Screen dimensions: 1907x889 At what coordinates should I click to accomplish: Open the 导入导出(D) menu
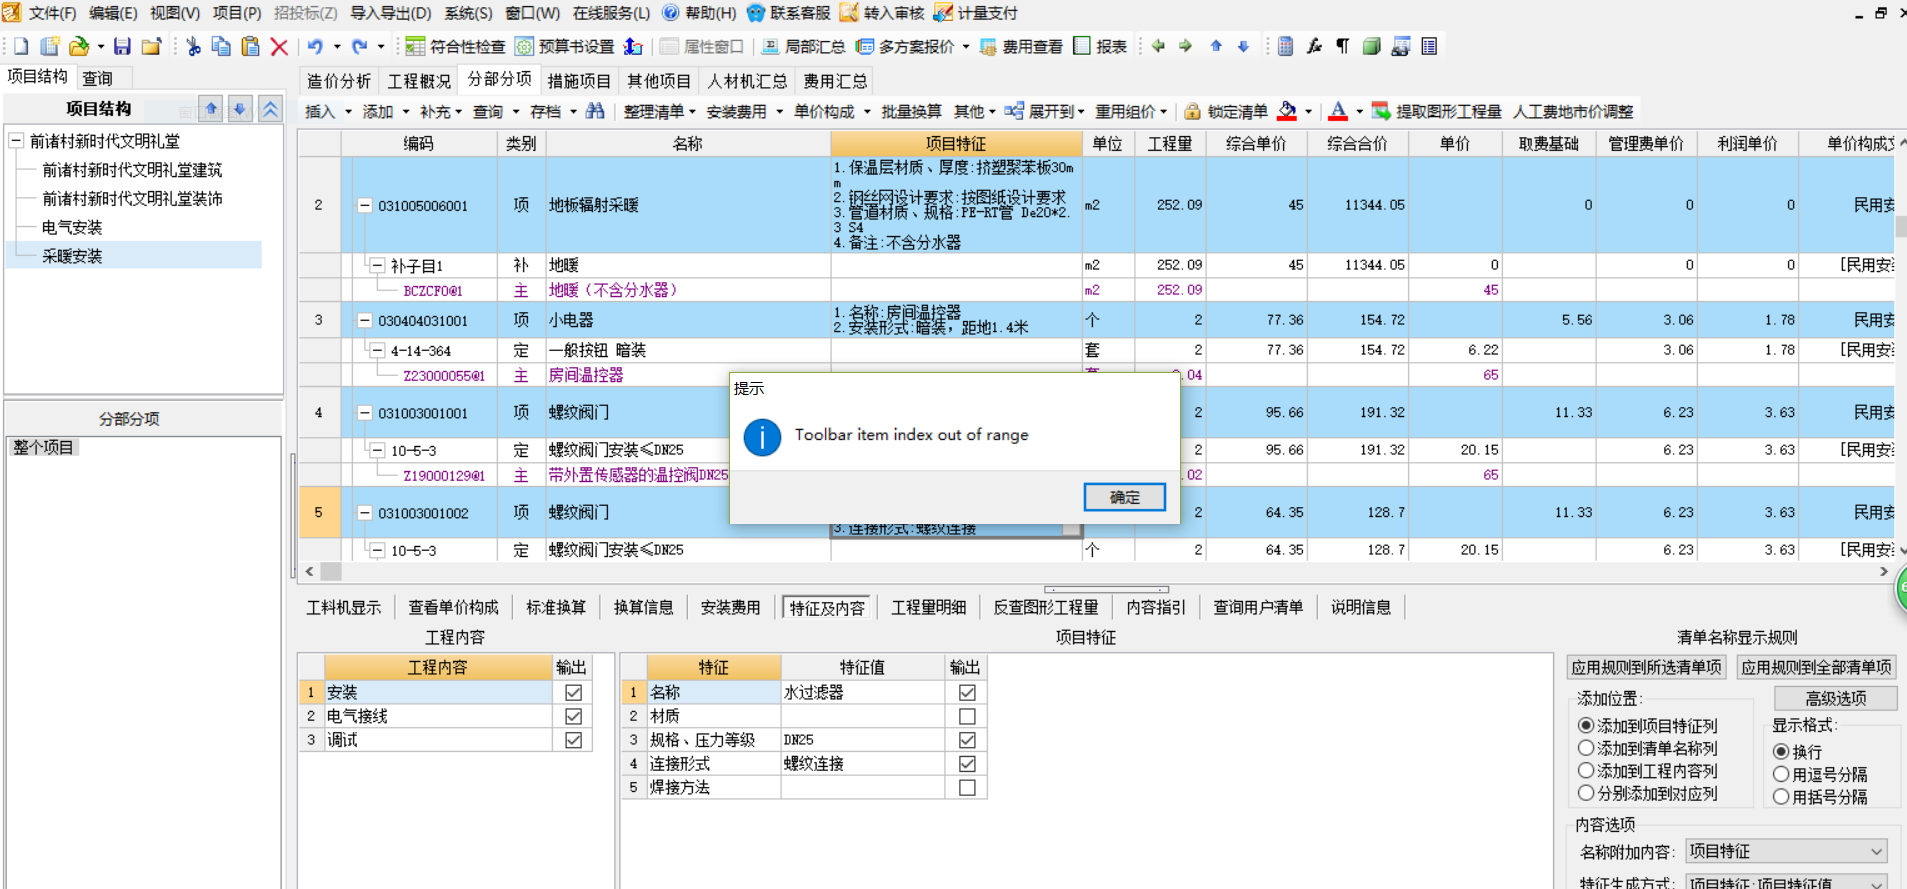391,13
